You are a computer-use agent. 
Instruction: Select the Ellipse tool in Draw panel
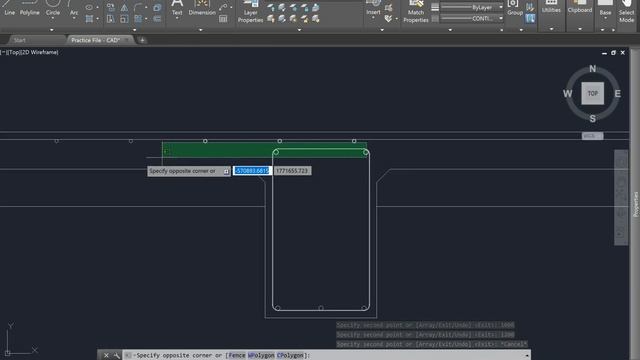(x=89, y=7)
